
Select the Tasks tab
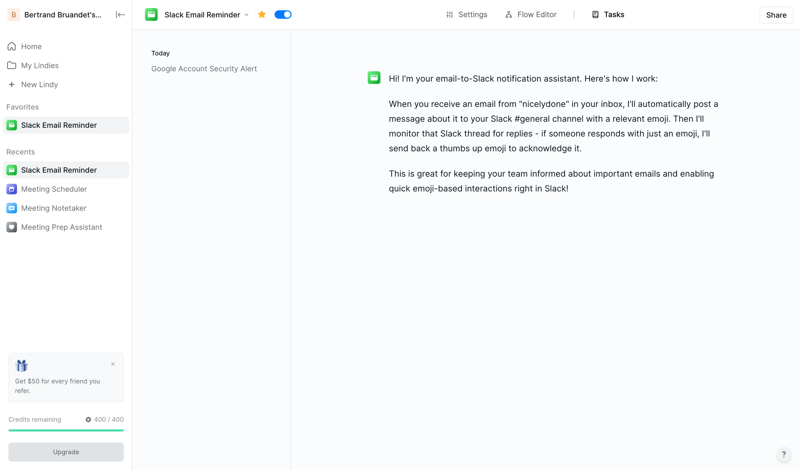[x=608, y=15]
